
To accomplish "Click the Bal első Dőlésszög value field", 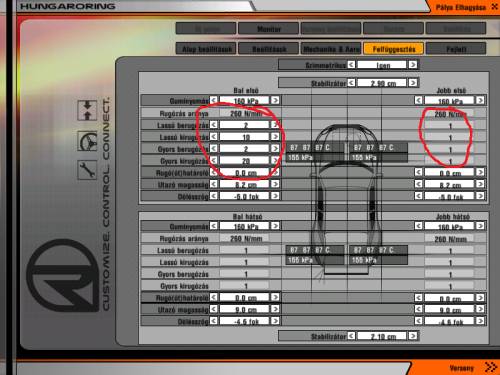I will pos(244,196).
